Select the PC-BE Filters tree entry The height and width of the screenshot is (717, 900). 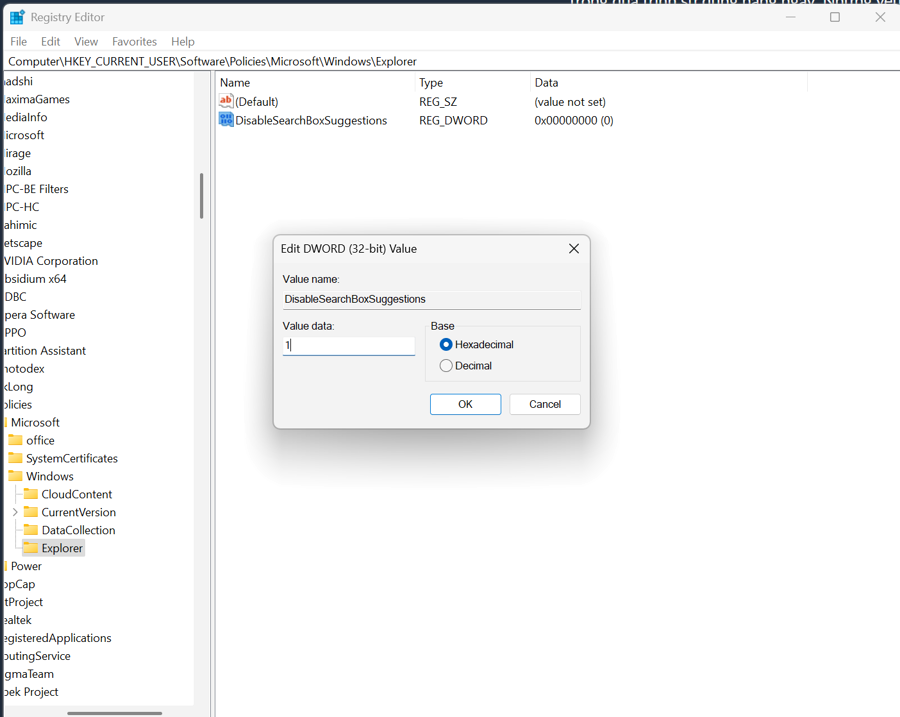37,189
